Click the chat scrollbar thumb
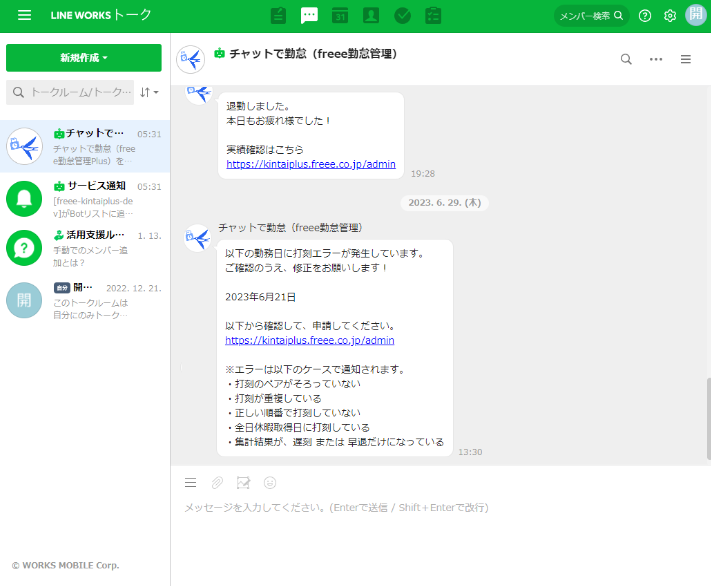Viewport: 711px width, 586px height. tap(708, 419)
